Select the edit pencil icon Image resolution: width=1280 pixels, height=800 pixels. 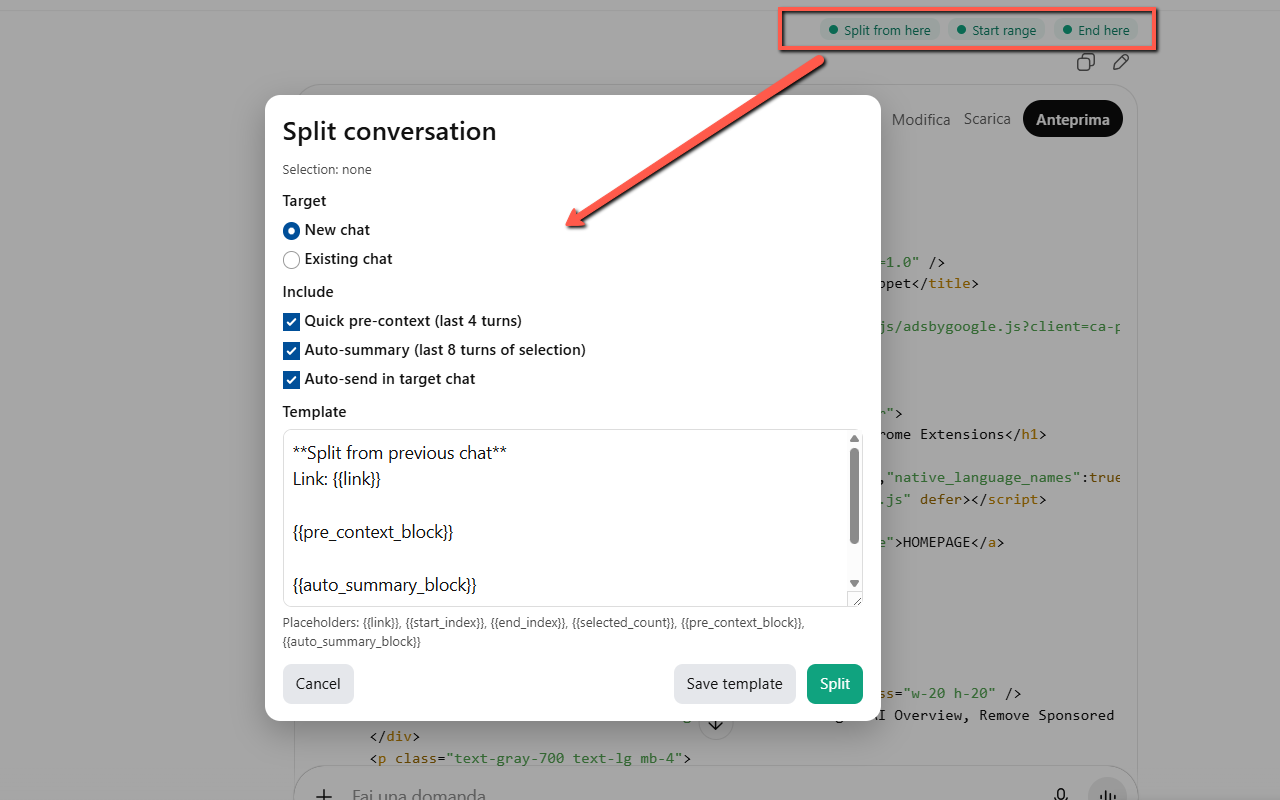tap(1120, 62)
